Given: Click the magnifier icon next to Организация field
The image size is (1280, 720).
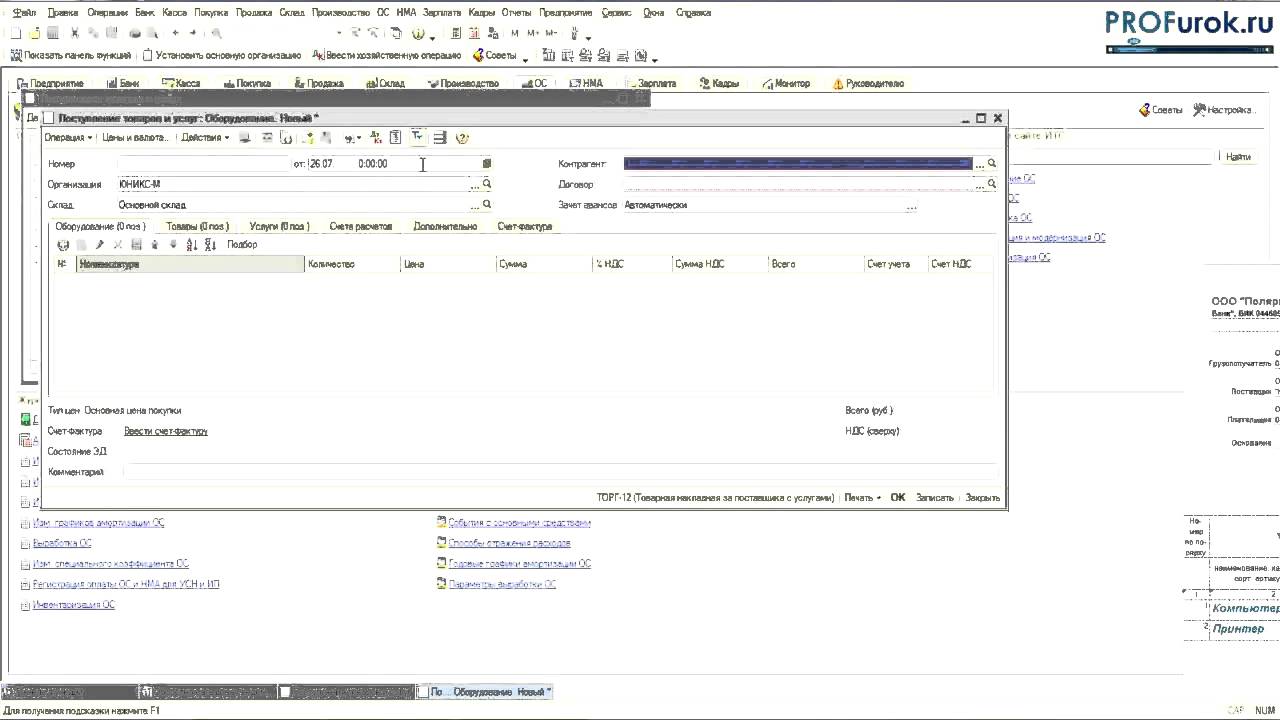Looking at the screenshot, I should pos(487,184).
